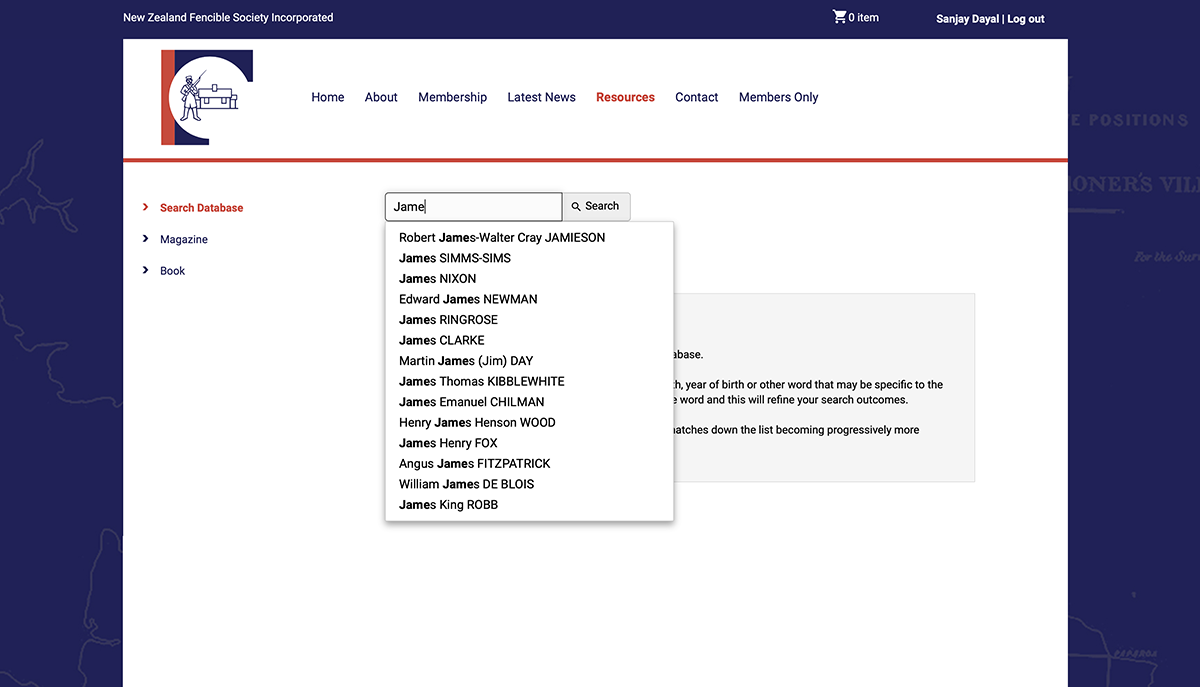Go to the Membership menu item

pos(452,97)
